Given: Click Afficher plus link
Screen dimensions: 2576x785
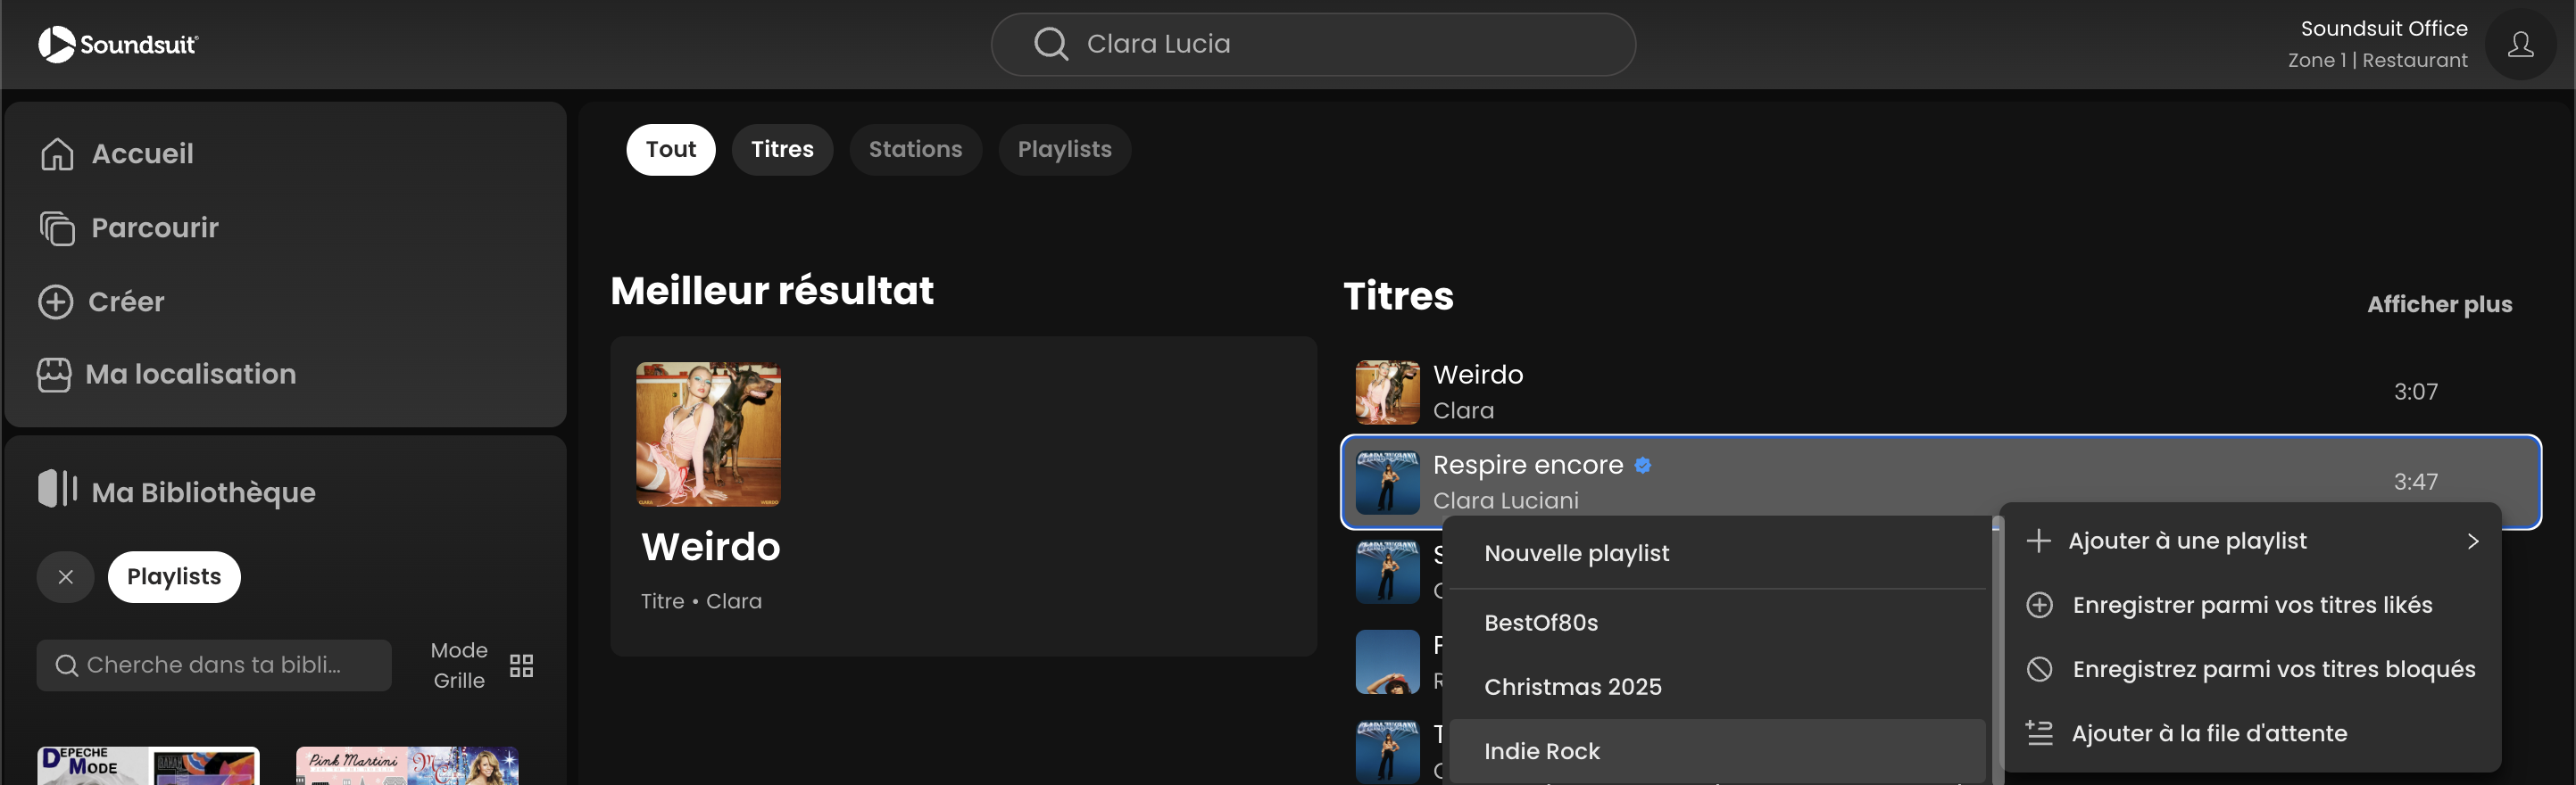Looking at the screenshot, I should [2438, 304].
